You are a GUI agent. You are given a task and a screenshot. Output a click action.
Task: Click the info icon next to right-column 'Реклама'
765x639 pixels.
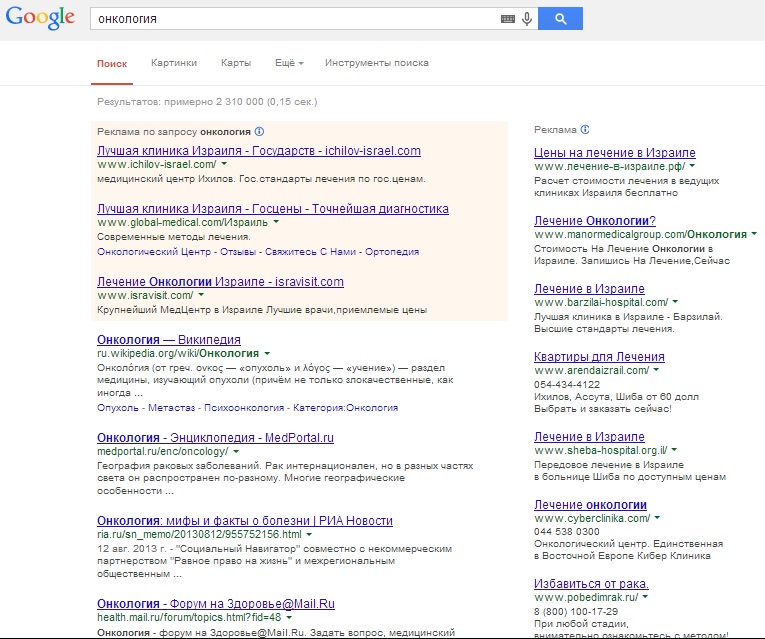585,129
